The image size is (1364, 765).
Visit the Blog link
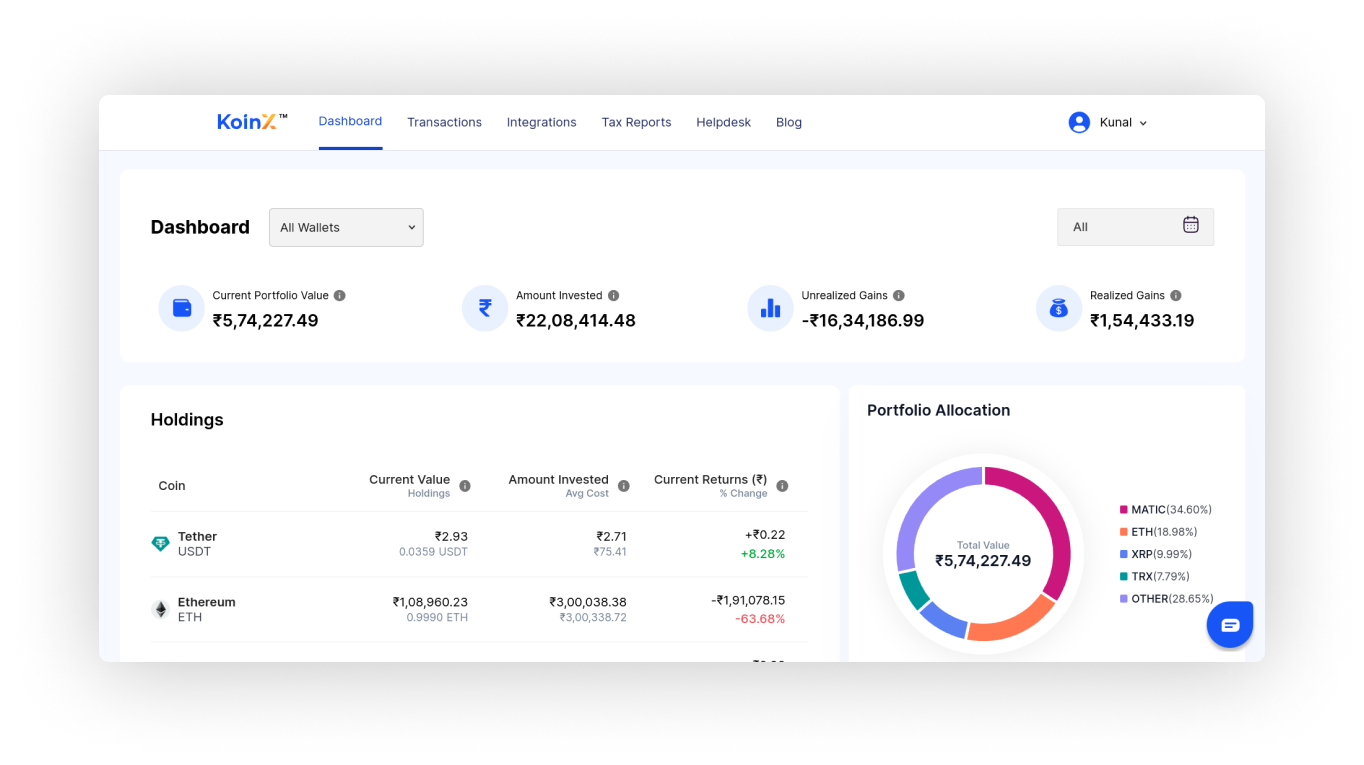tap(789, 123)
